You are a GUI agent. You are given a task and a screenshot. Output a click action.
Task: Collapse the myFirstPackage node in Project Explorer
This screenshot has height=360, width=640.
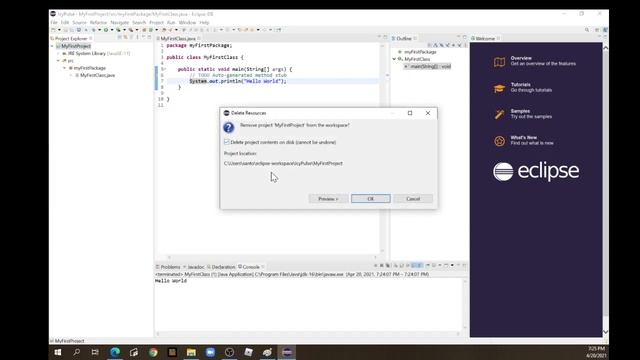click(x=64, y=68)
